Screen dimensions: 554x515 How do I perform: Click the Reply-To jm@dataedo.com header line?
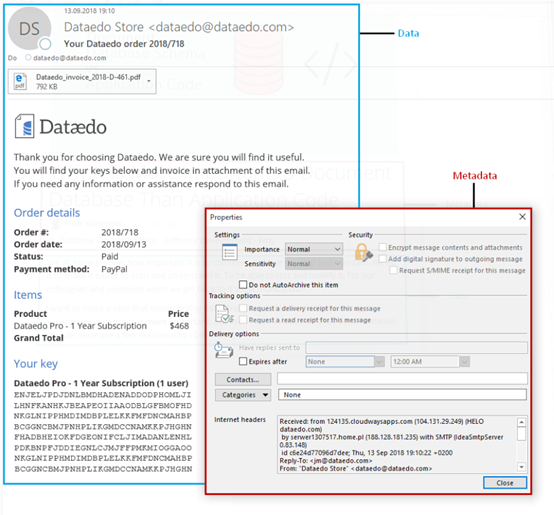(326, 461)
